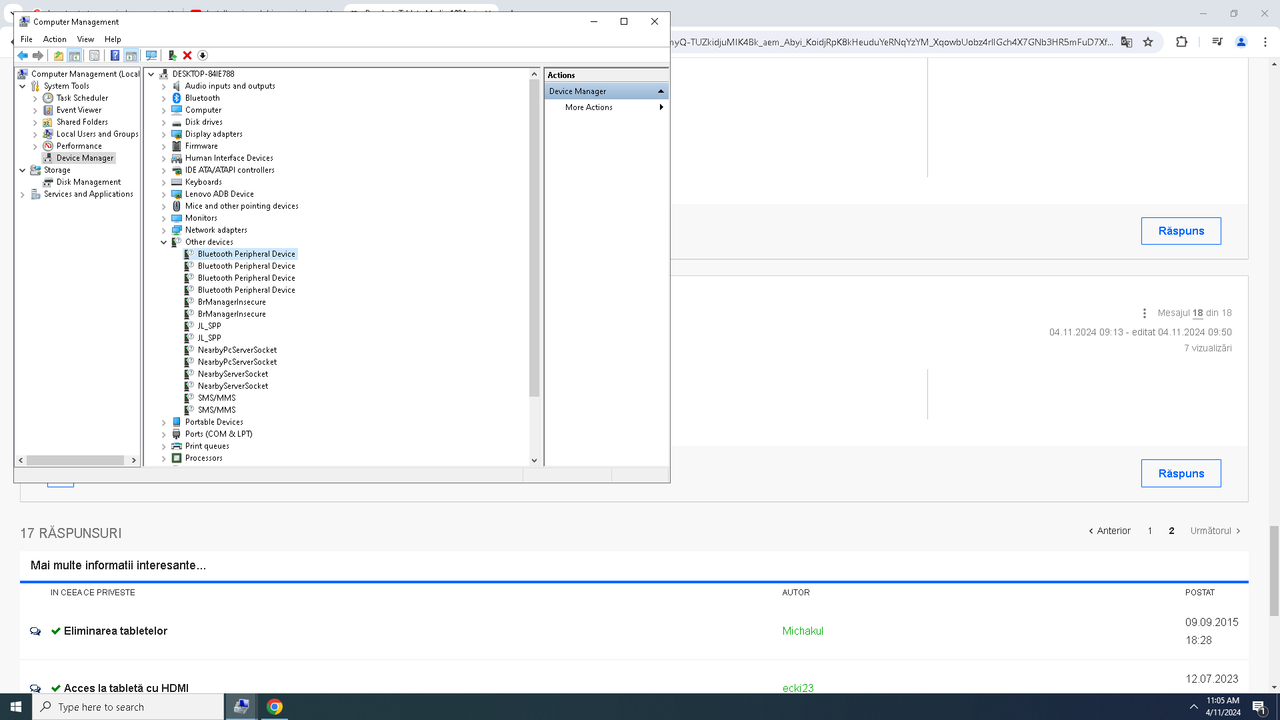Screen dimensions: 1280x720
Task: Click the Monitors category icon
Action: point(177,218)
